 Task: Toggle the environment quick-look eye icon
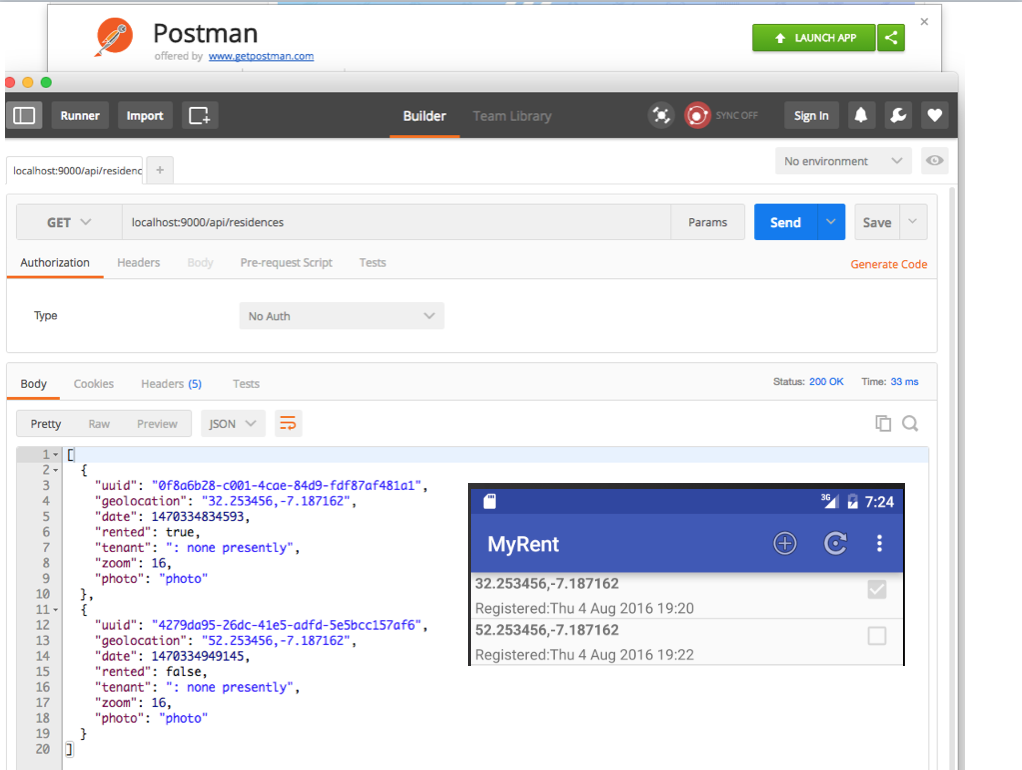934,160
